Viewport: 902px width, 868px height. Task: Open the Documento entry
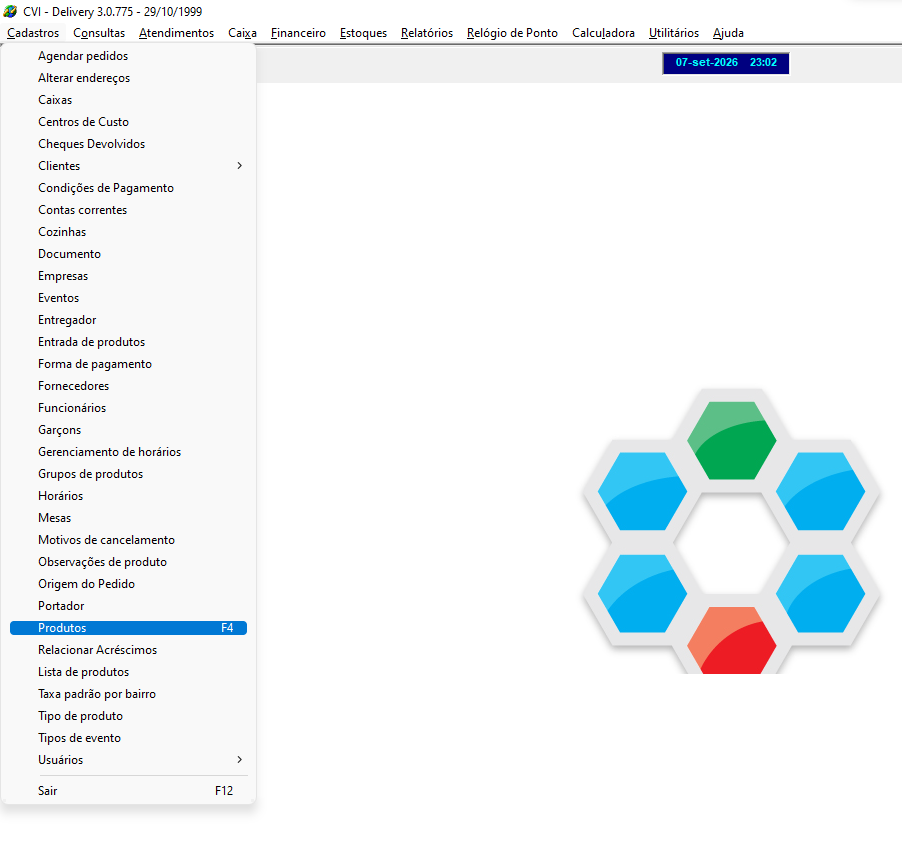128,254
